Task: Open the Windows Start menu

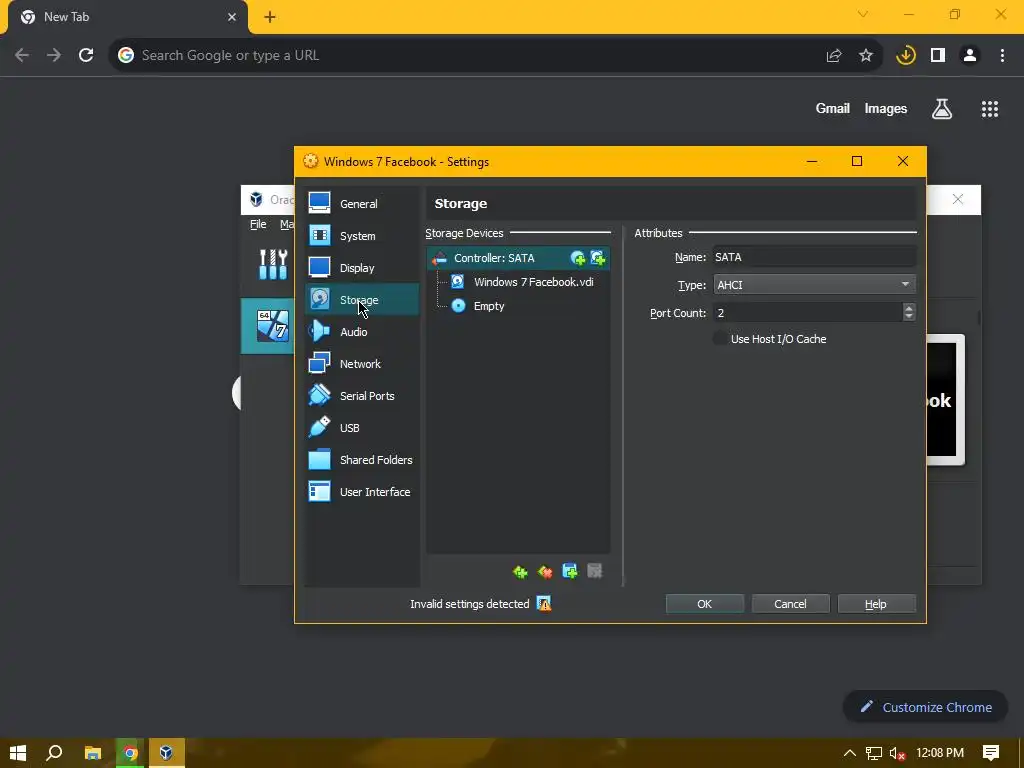Action: click(18, 753)
